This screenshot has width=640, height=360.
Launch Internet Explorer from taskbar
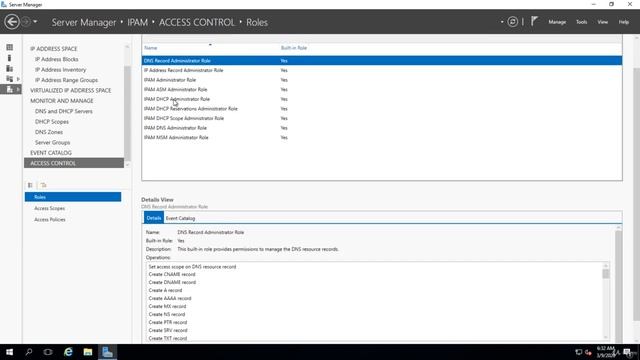click(x=68, y=352)
